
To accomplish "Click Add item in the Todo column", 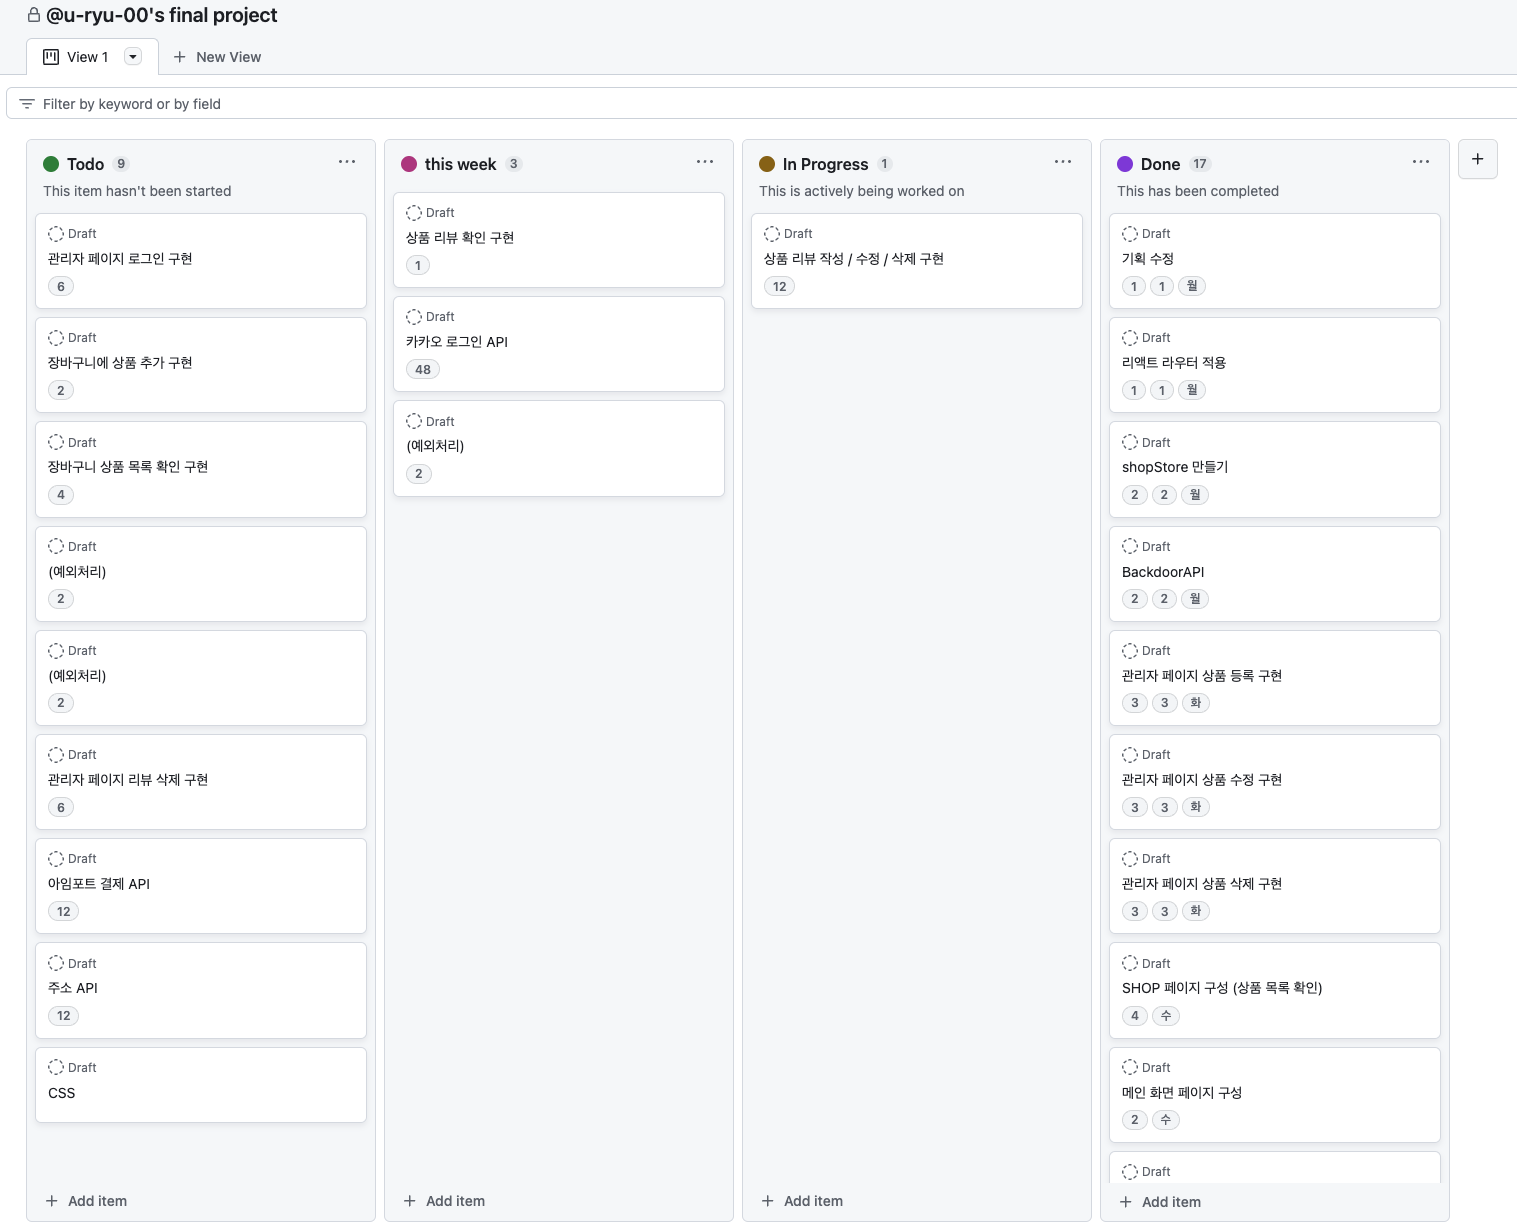I will 87,1201.
